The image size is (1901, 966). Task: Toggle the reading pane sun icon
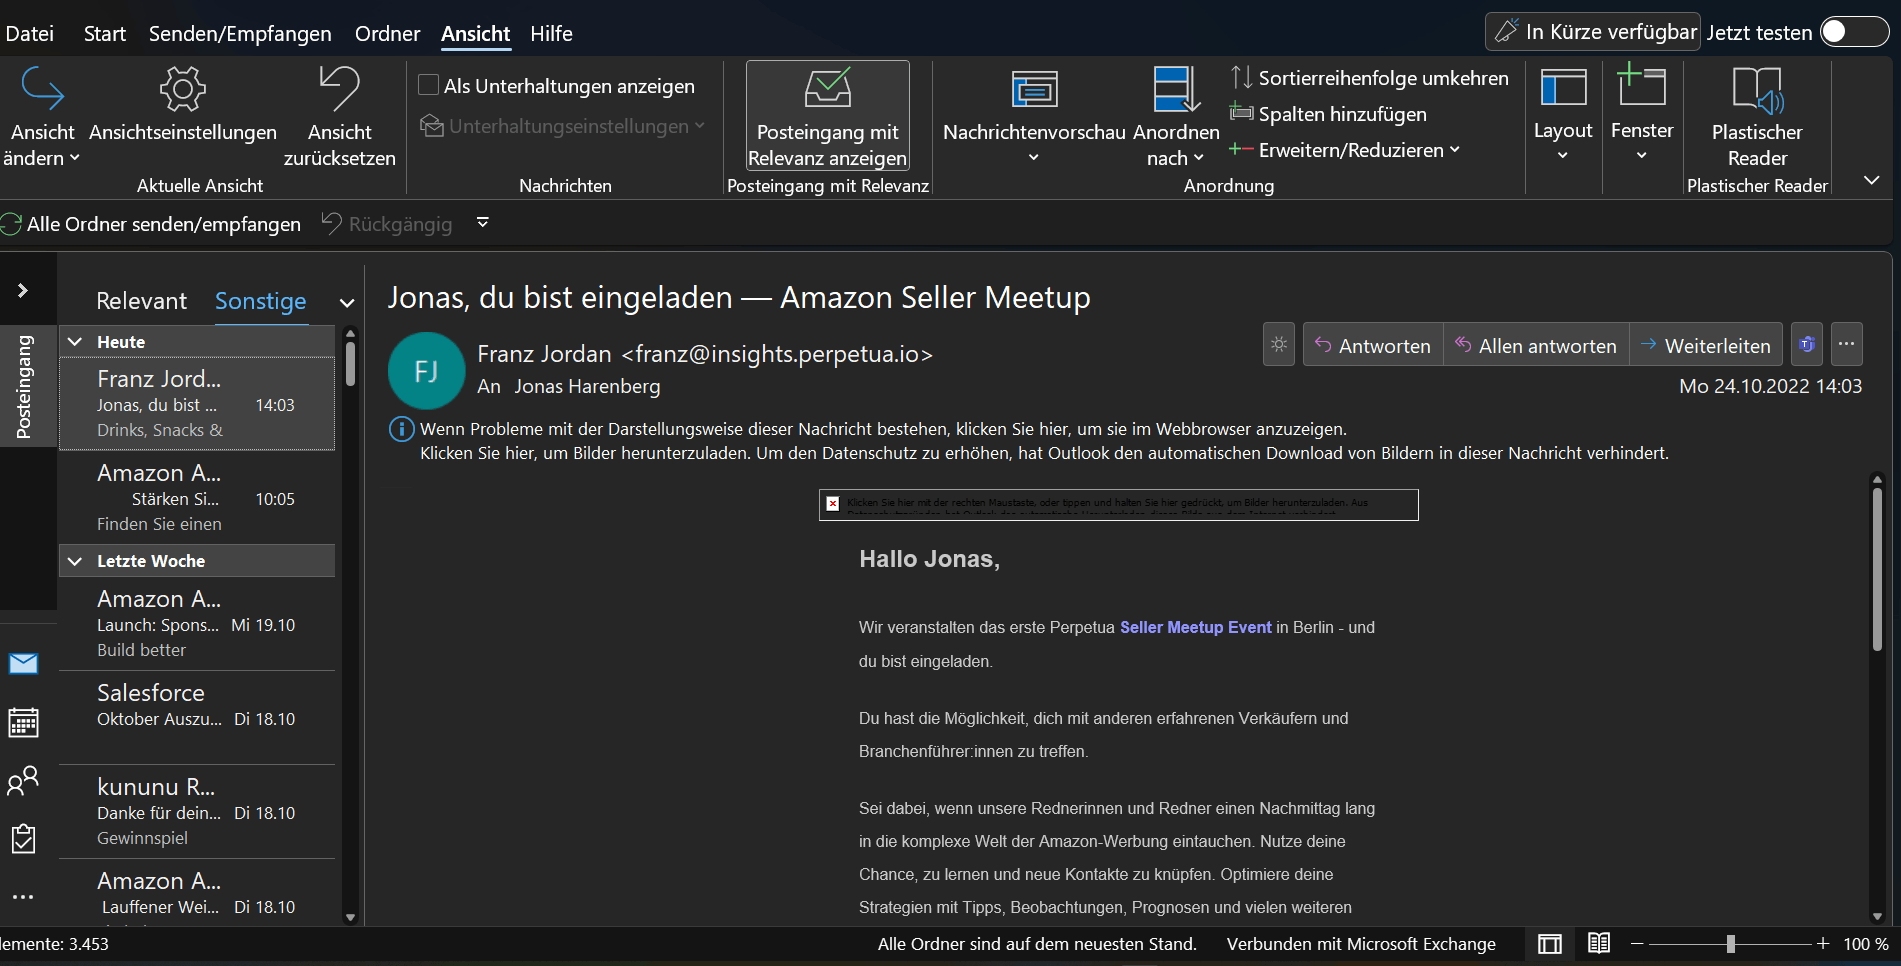1279,345
